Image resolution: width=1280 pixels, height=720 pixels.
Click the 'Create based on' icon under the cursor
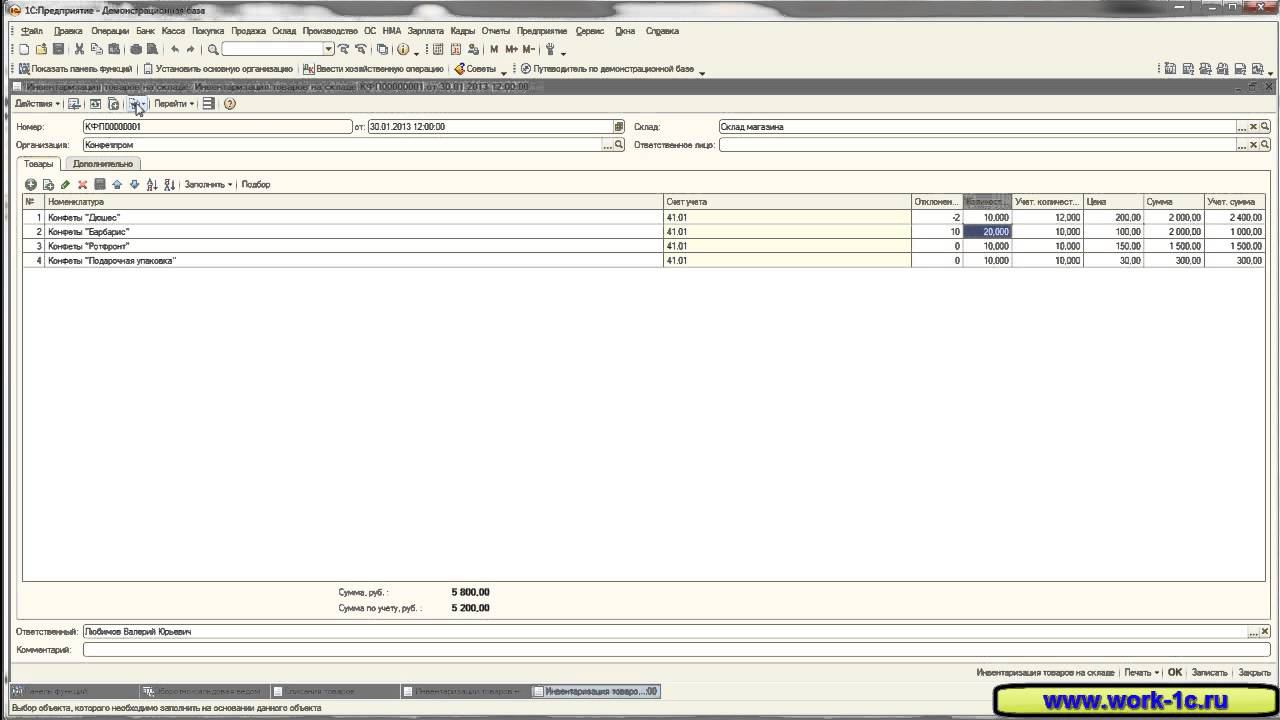point(136,103)
